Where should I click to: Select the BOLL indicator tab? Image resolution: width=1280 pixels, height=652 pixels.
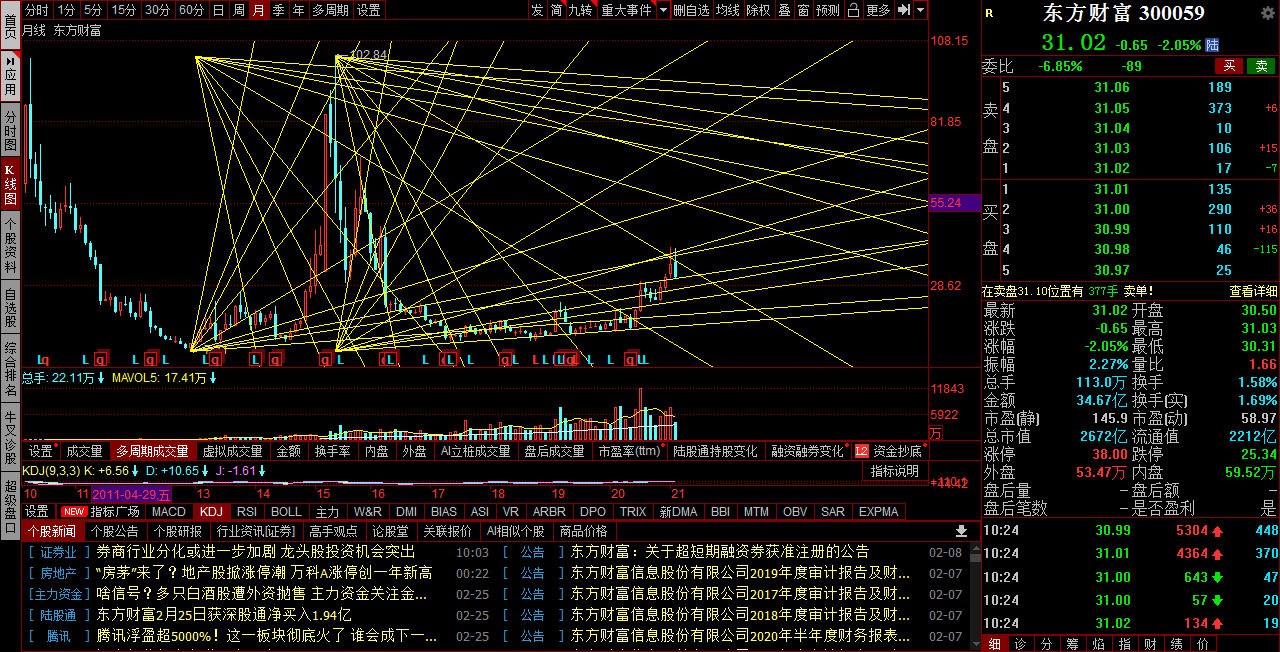pos(286,511)
